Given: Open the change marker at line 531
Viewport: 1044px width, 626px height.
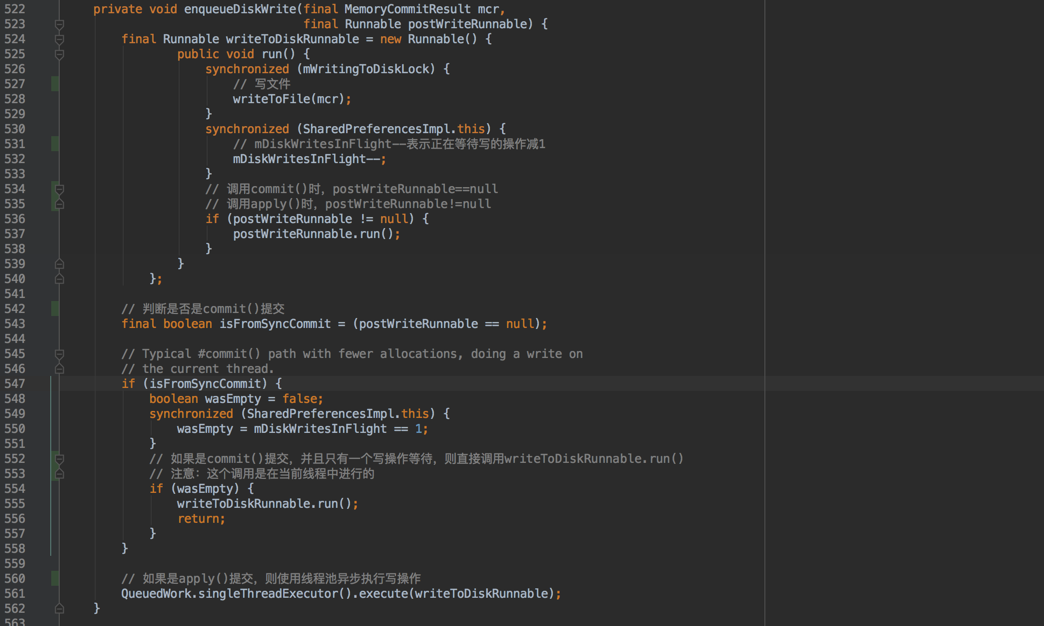Looking at the screenshot, I should (55, 144).
